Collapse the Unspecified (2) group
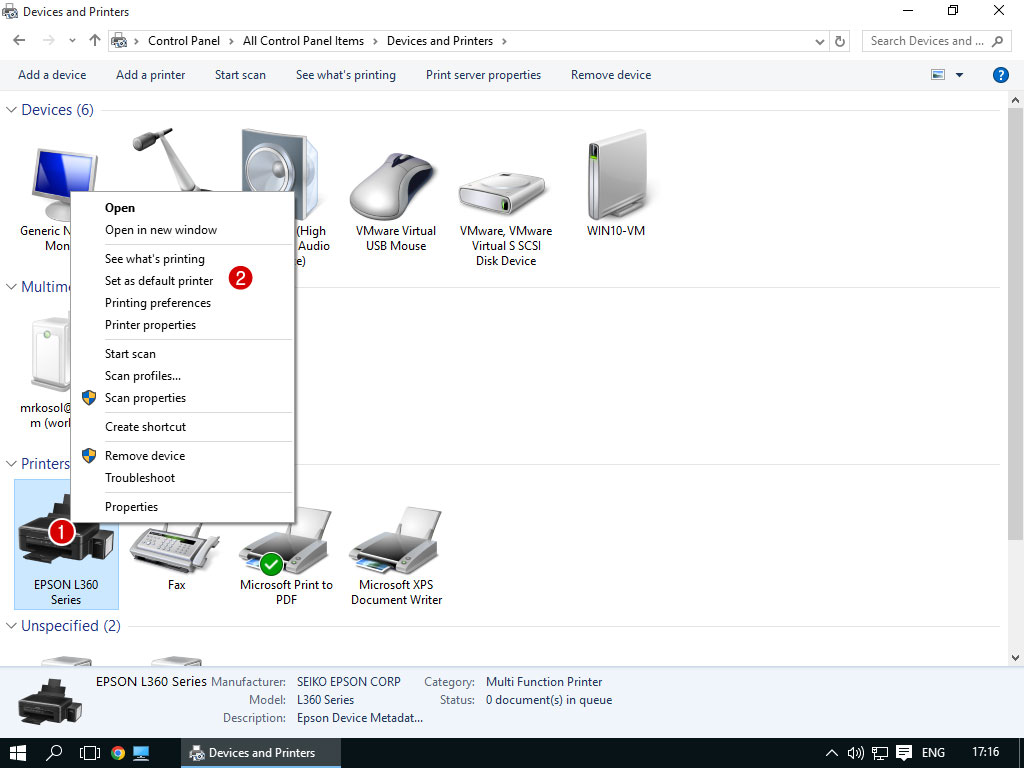The image size is (1024, 768). click(x=12, y=626)
